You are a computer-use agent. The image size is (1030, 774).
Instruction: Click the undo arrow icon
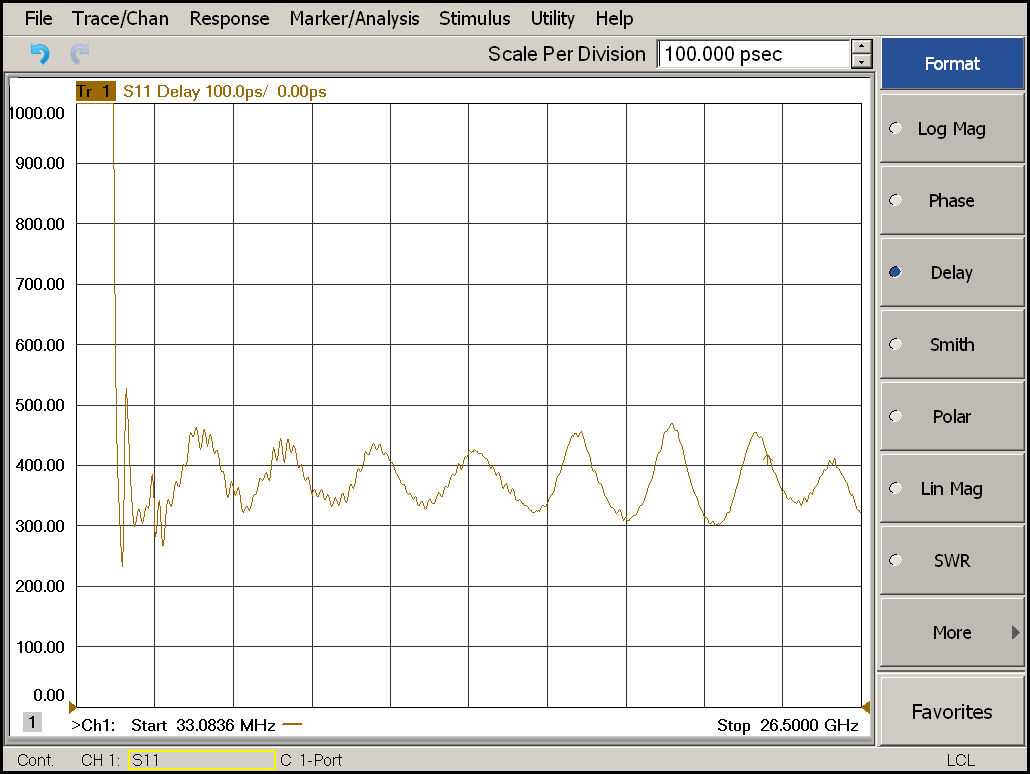(39, 54)
